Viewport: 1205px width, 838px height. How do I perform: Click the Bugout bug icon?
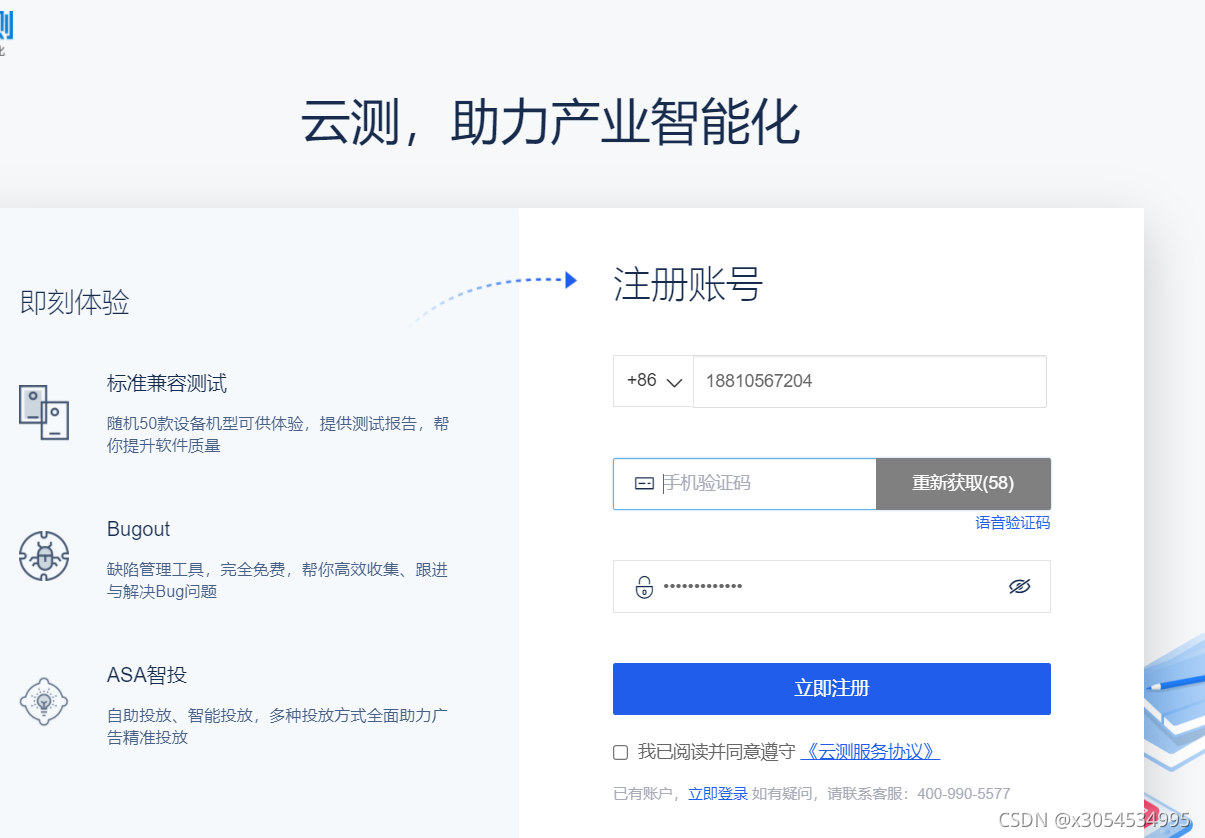pos(44,557)
